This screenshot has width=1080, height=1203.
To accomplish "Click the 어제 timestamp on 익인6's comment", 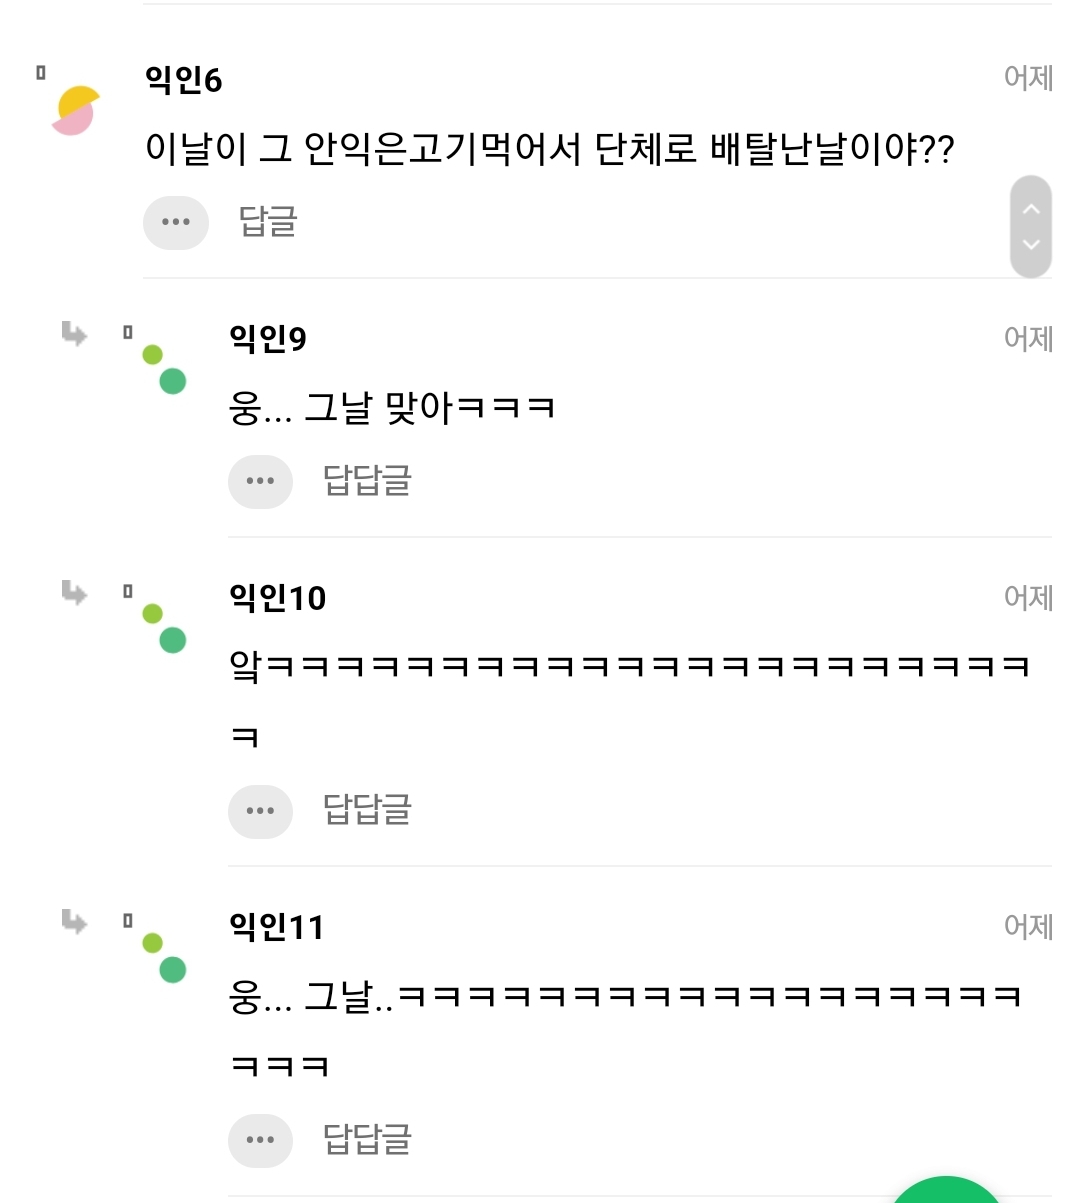I will coord(1029,76).
